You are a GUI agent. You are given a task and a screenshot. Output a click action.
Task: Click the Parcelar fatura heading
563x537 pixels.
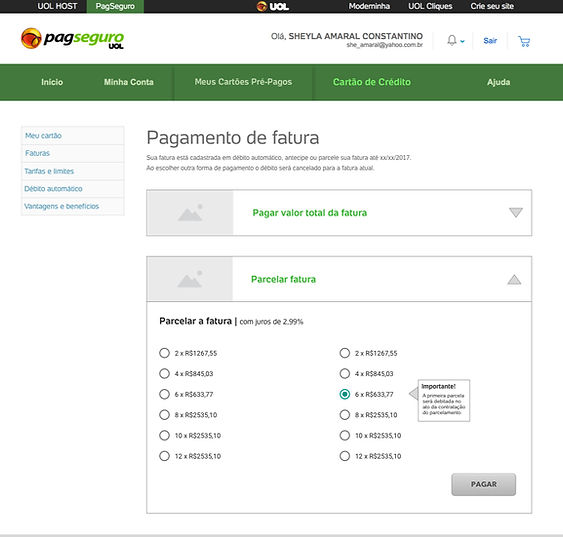coord(283,279)
